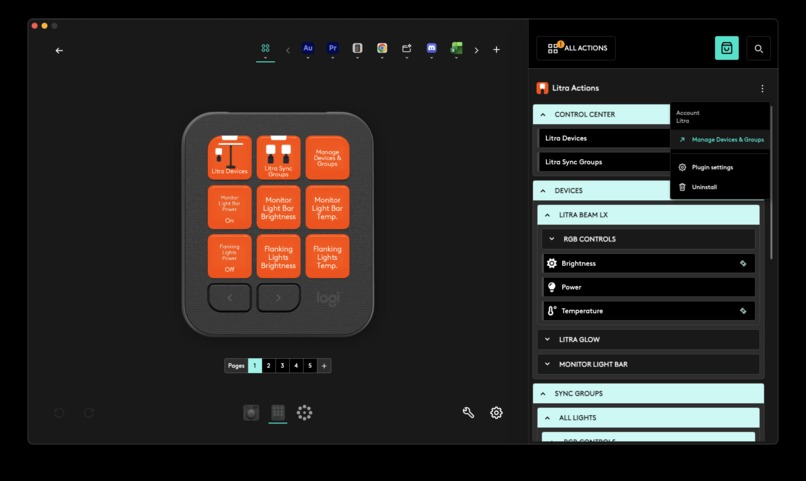Collapse the SYNC GROUPS section
This screenshot has width=806, height=481.
pos(648,393)
